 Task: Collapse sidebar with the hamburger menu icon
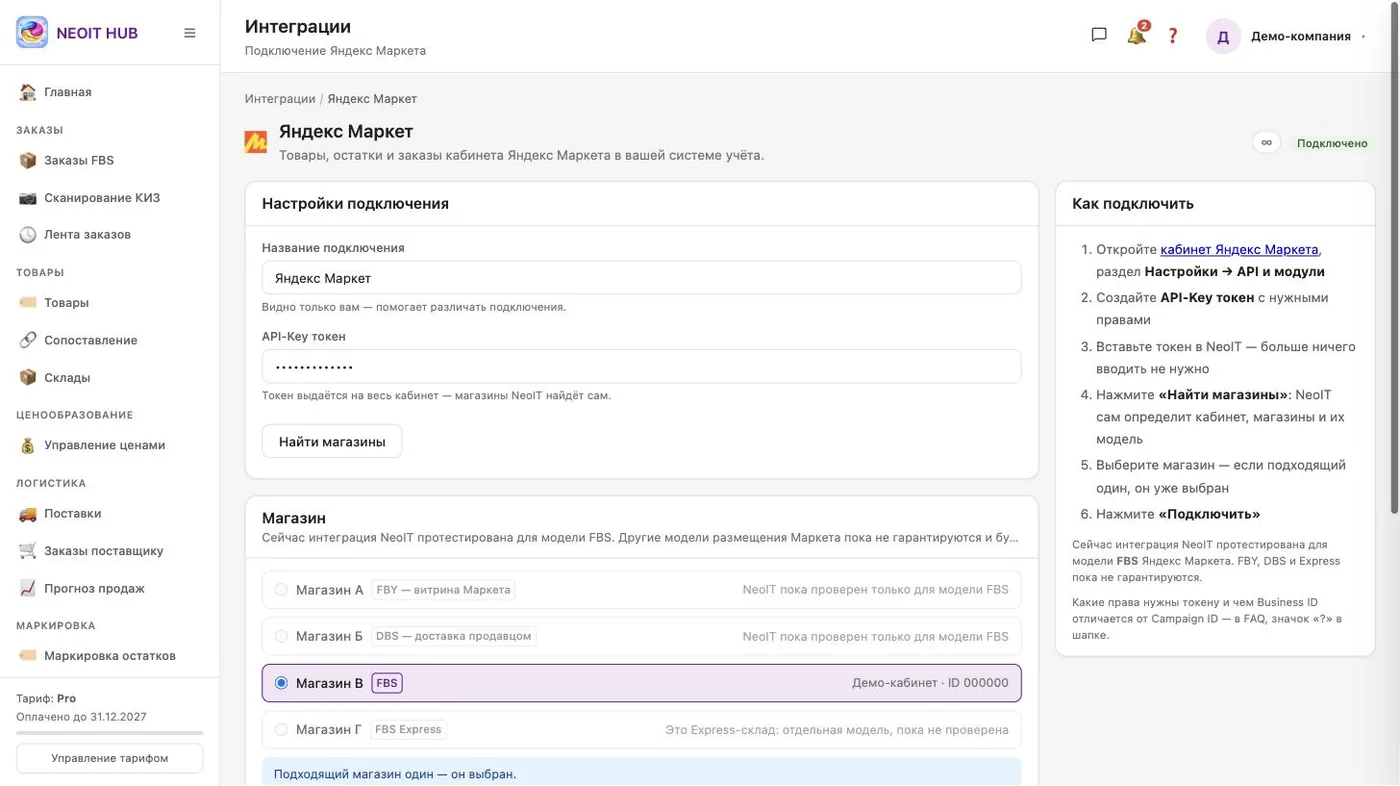coord(190,33)
